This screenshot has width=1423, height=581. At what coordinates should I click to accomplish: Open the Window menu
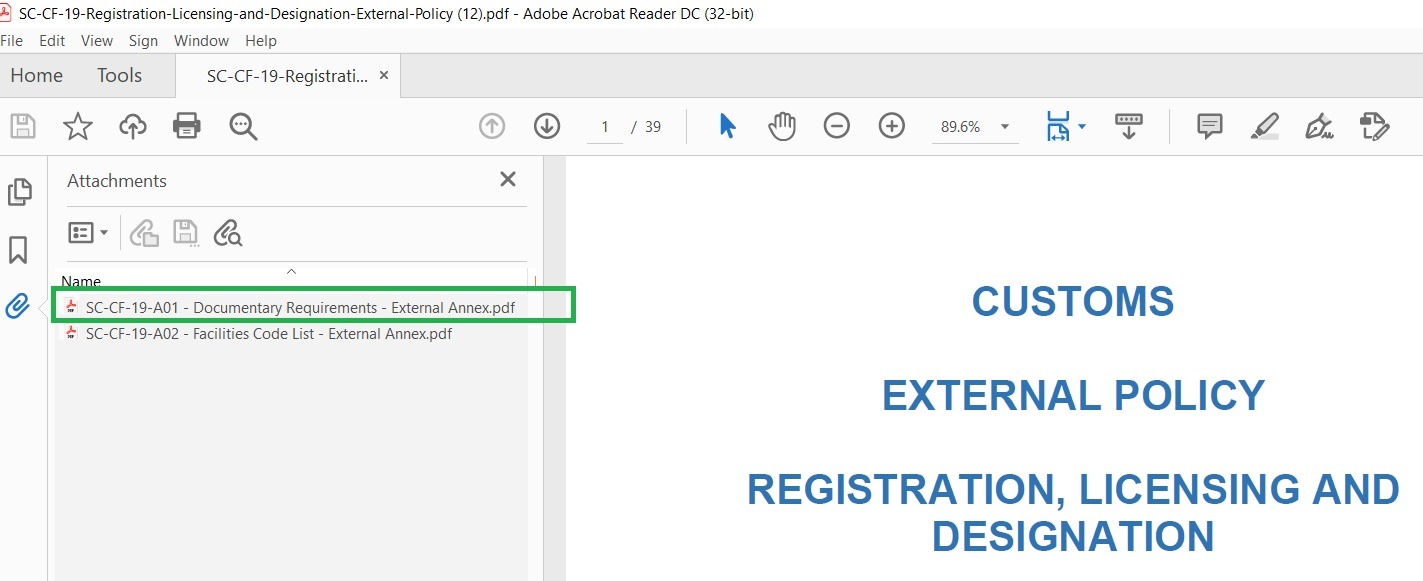(x=201, y=41)
